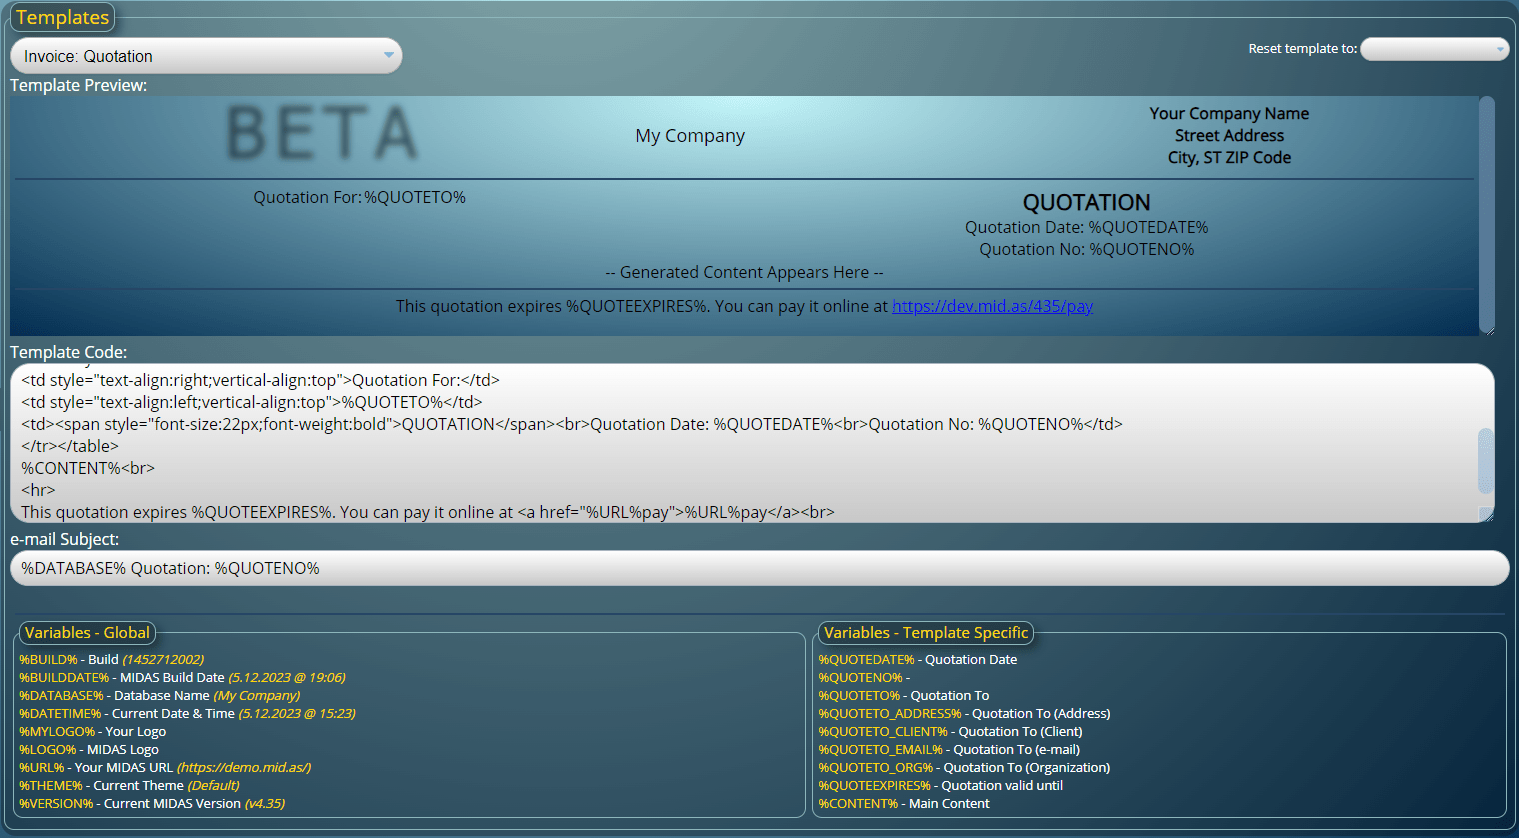
Task: Select the %DATABASE% variable entry
Action: (x=61, y=696)
